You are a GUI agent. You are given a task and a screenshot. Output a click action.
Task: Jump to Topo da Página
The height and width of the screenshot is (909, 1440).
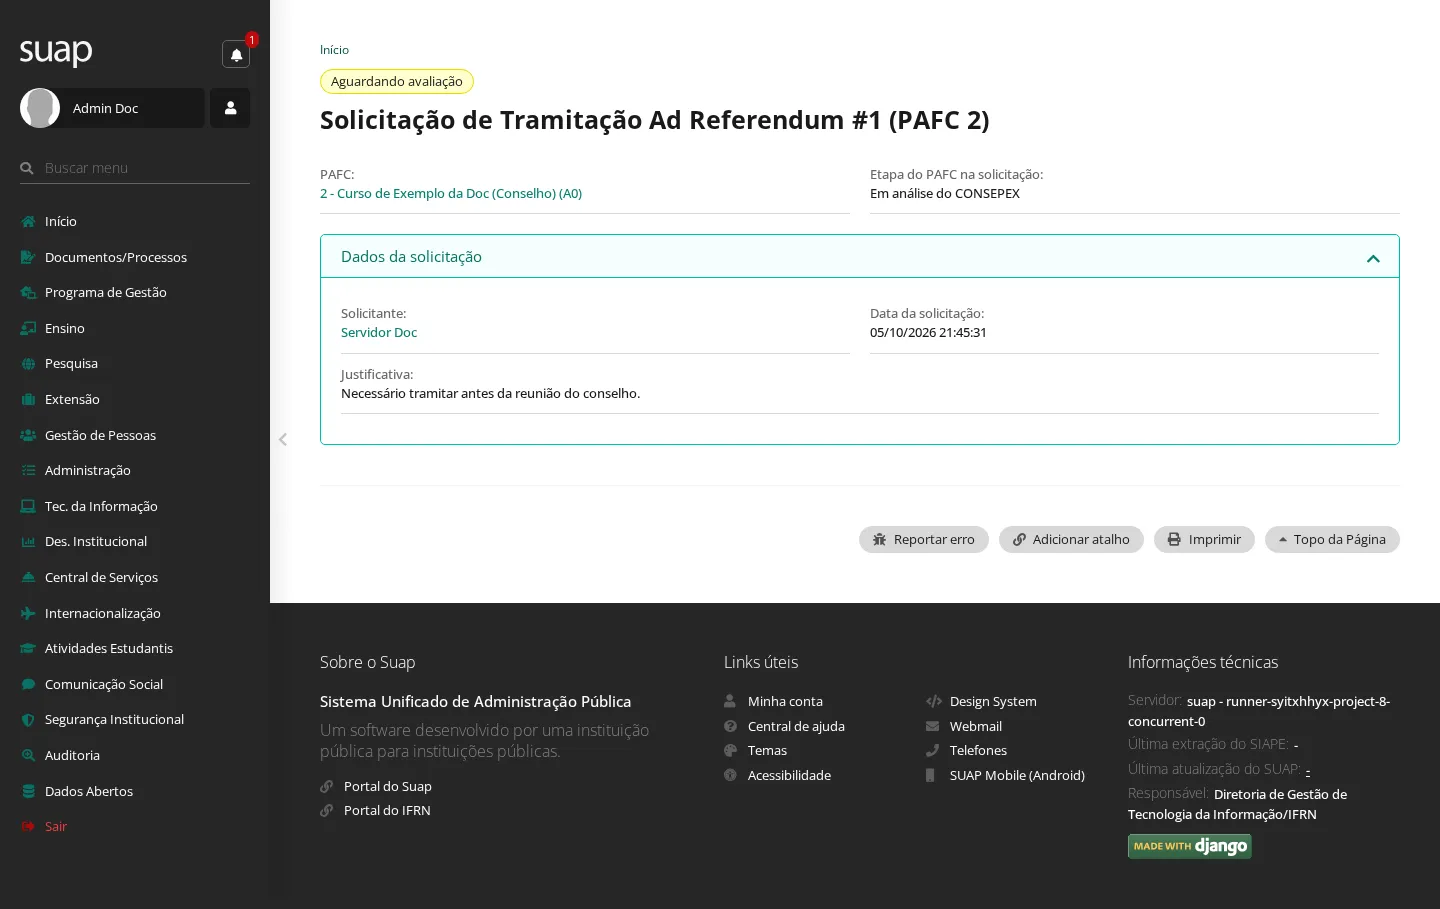[x=1332, y=539]
